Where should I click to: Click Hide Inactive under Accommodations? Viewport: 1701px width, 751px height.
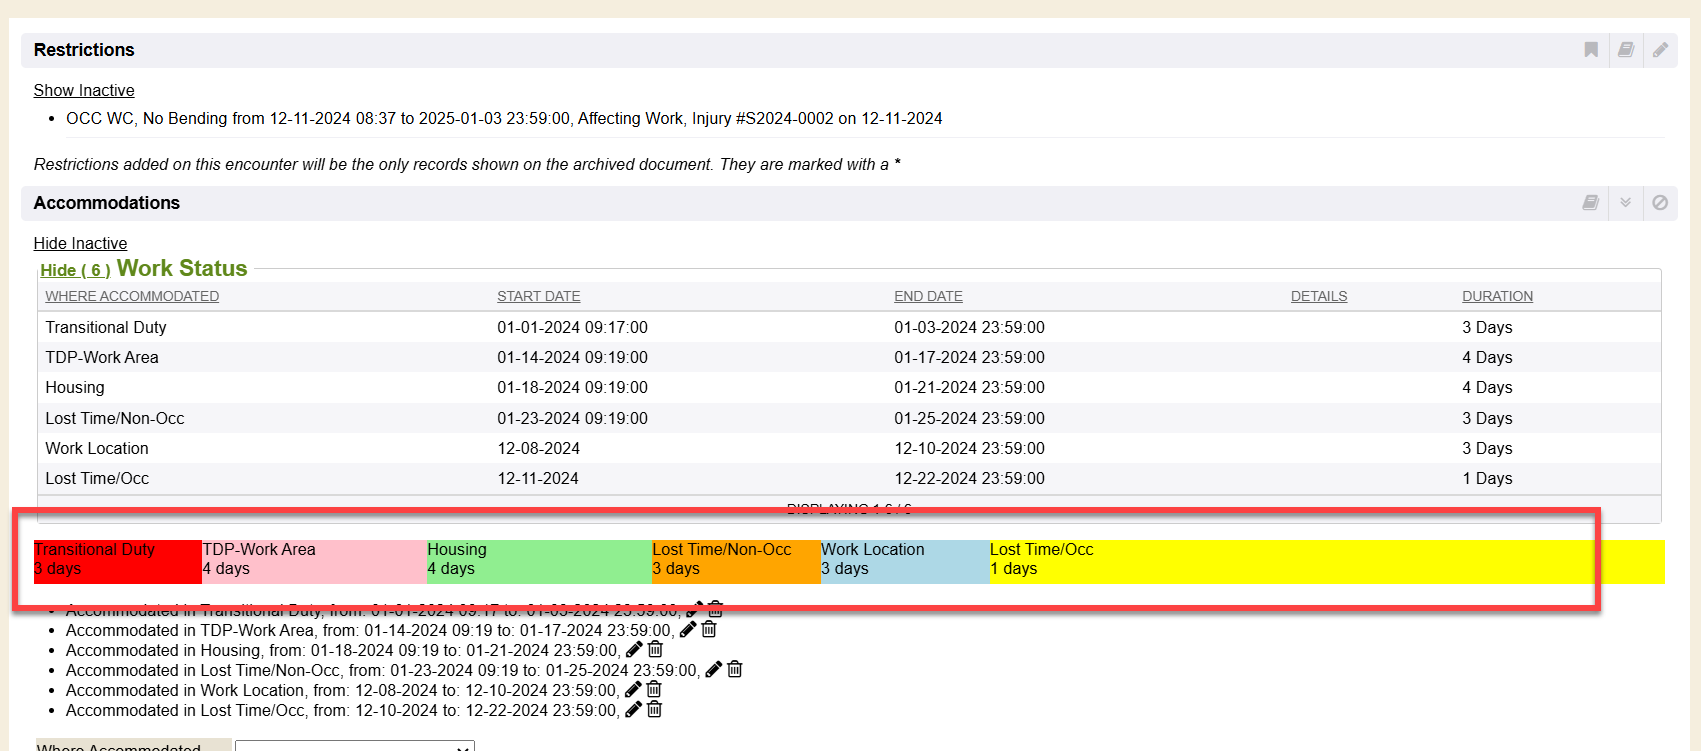tap(80, 243)
